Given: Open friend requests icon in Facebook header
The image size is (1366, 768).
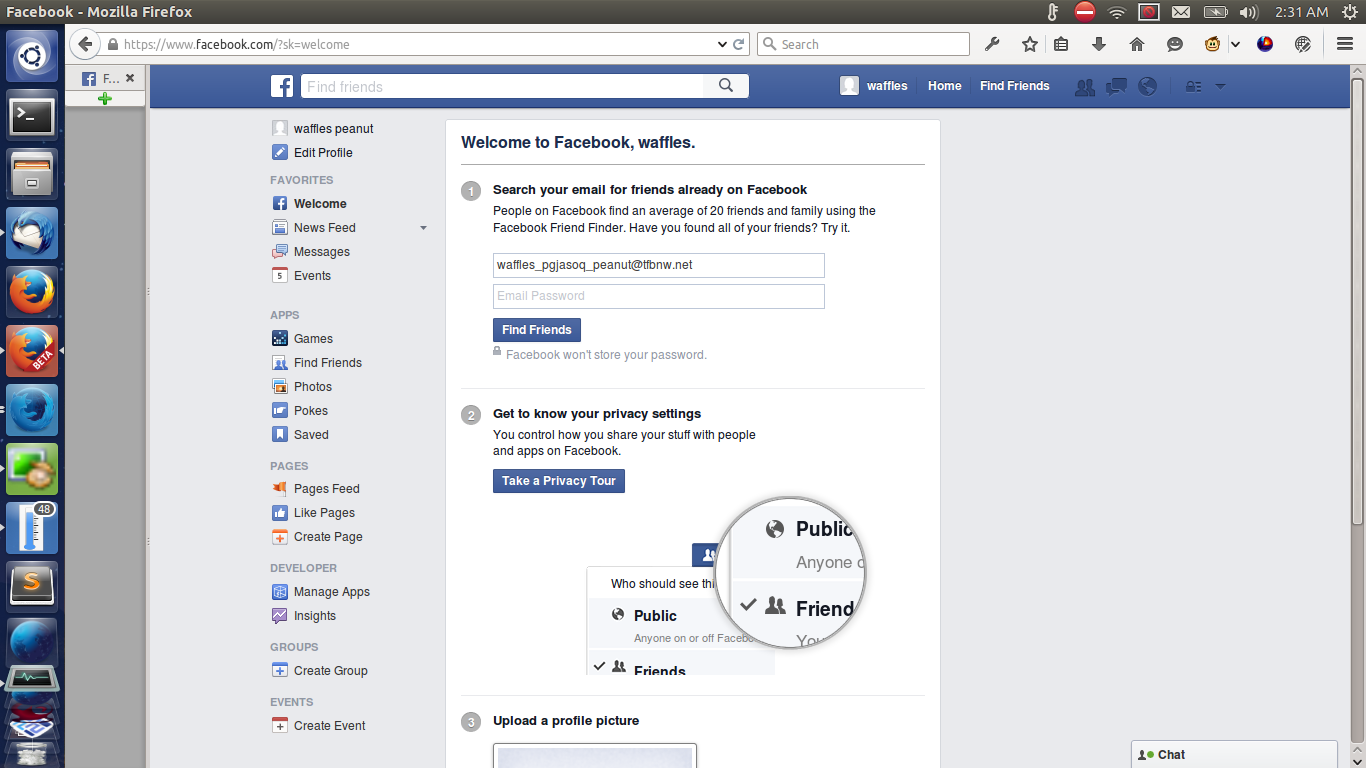Looking at the screenshot, I should (x=1085, y=86).
